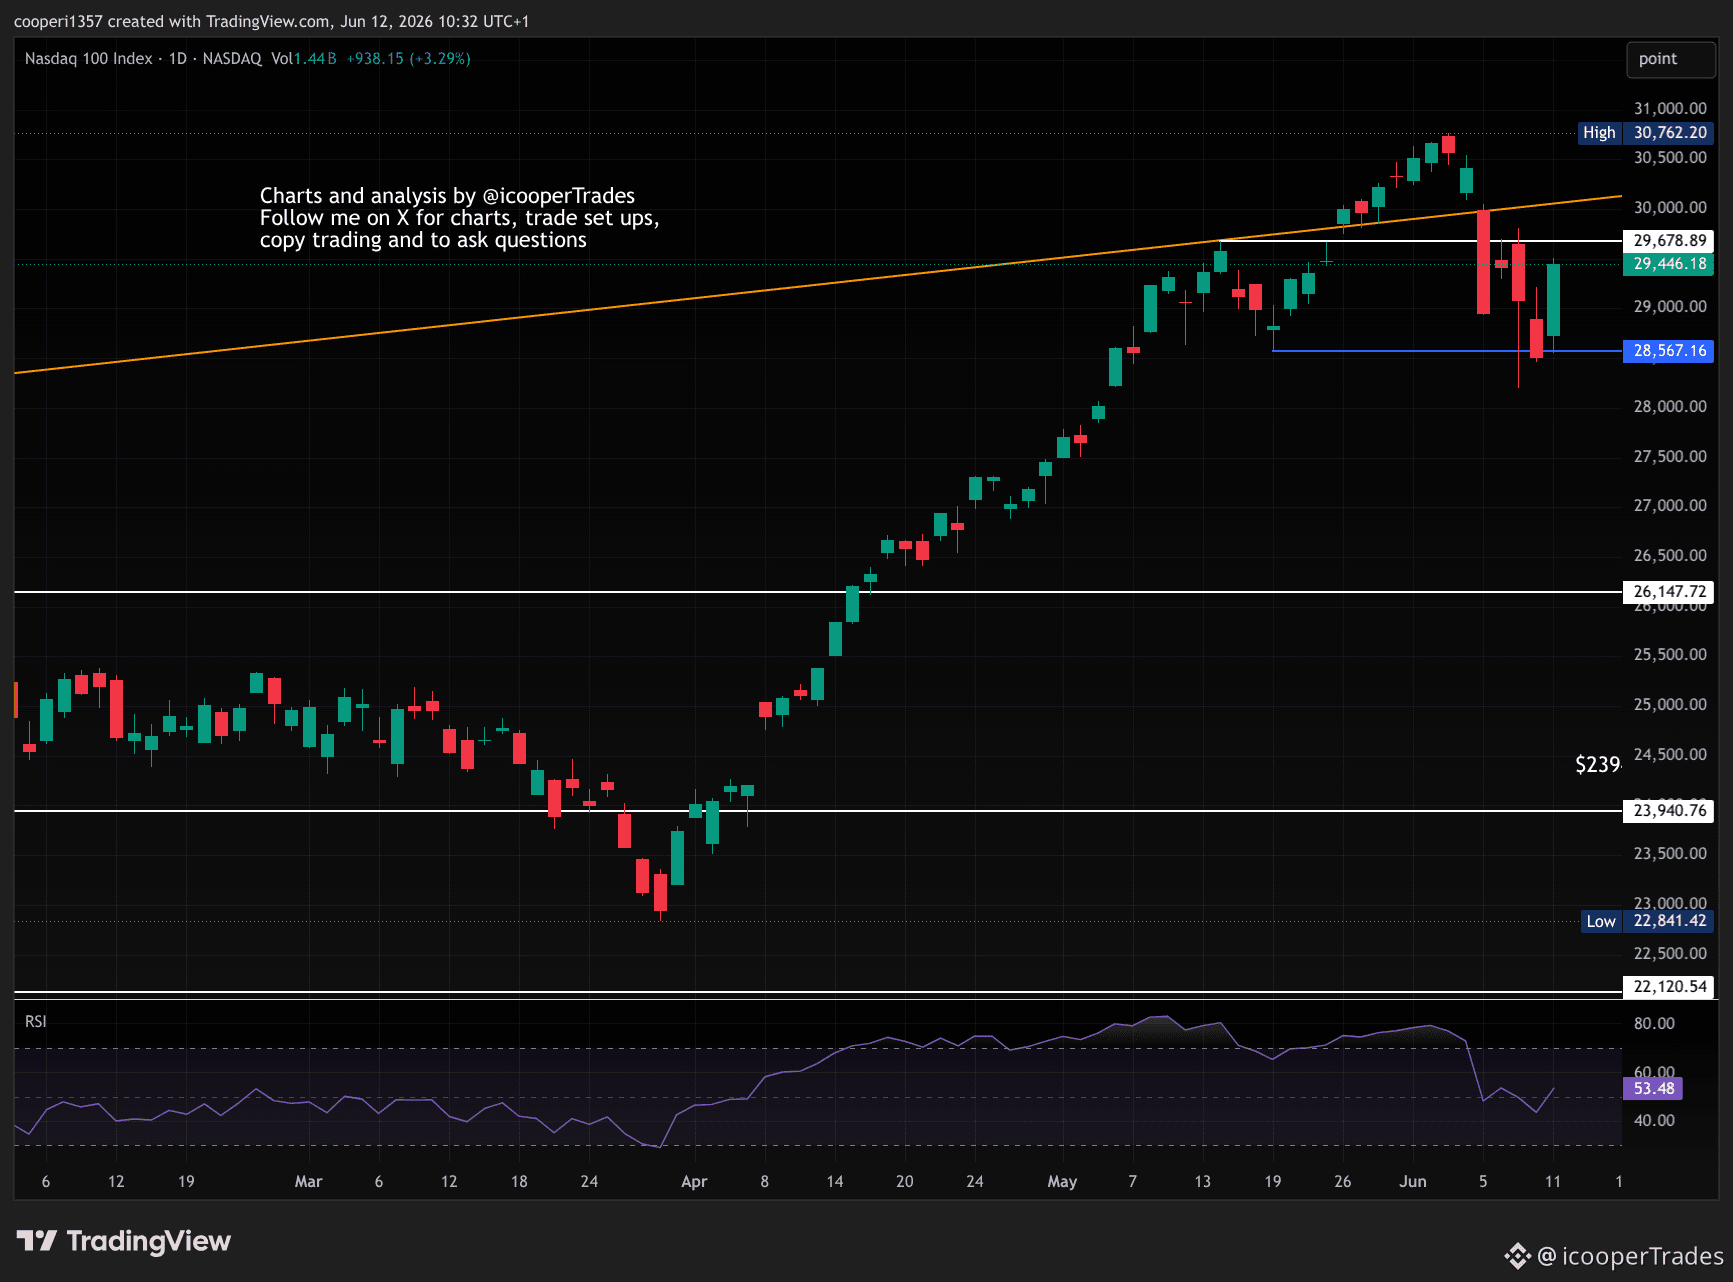Click the TradingView logo in the footer
This screenshot has height=1282, width=1733.
[x=124, y=1241]
